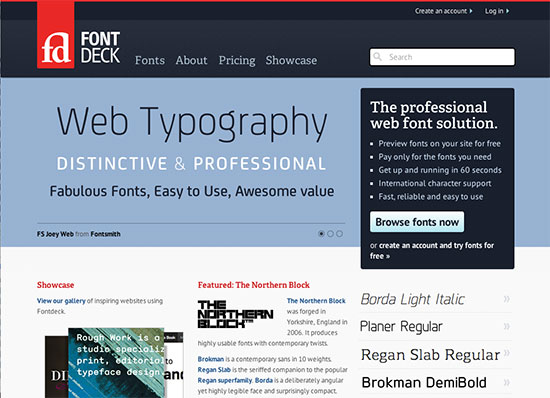The width and height of the screenshot is (550, 398).
Task: Click Get up and running in 60 seconds
Action: click(x=440, y=170)
